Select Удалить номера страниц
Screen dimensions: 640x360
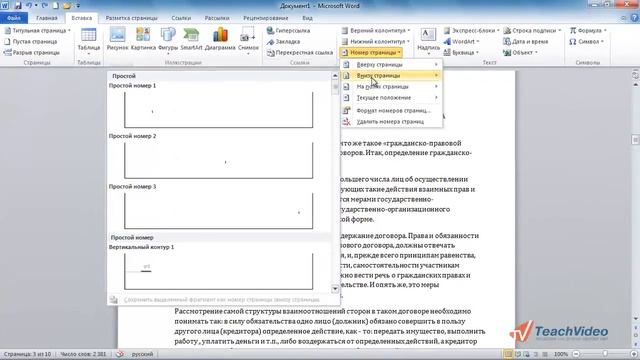point(391,122)
